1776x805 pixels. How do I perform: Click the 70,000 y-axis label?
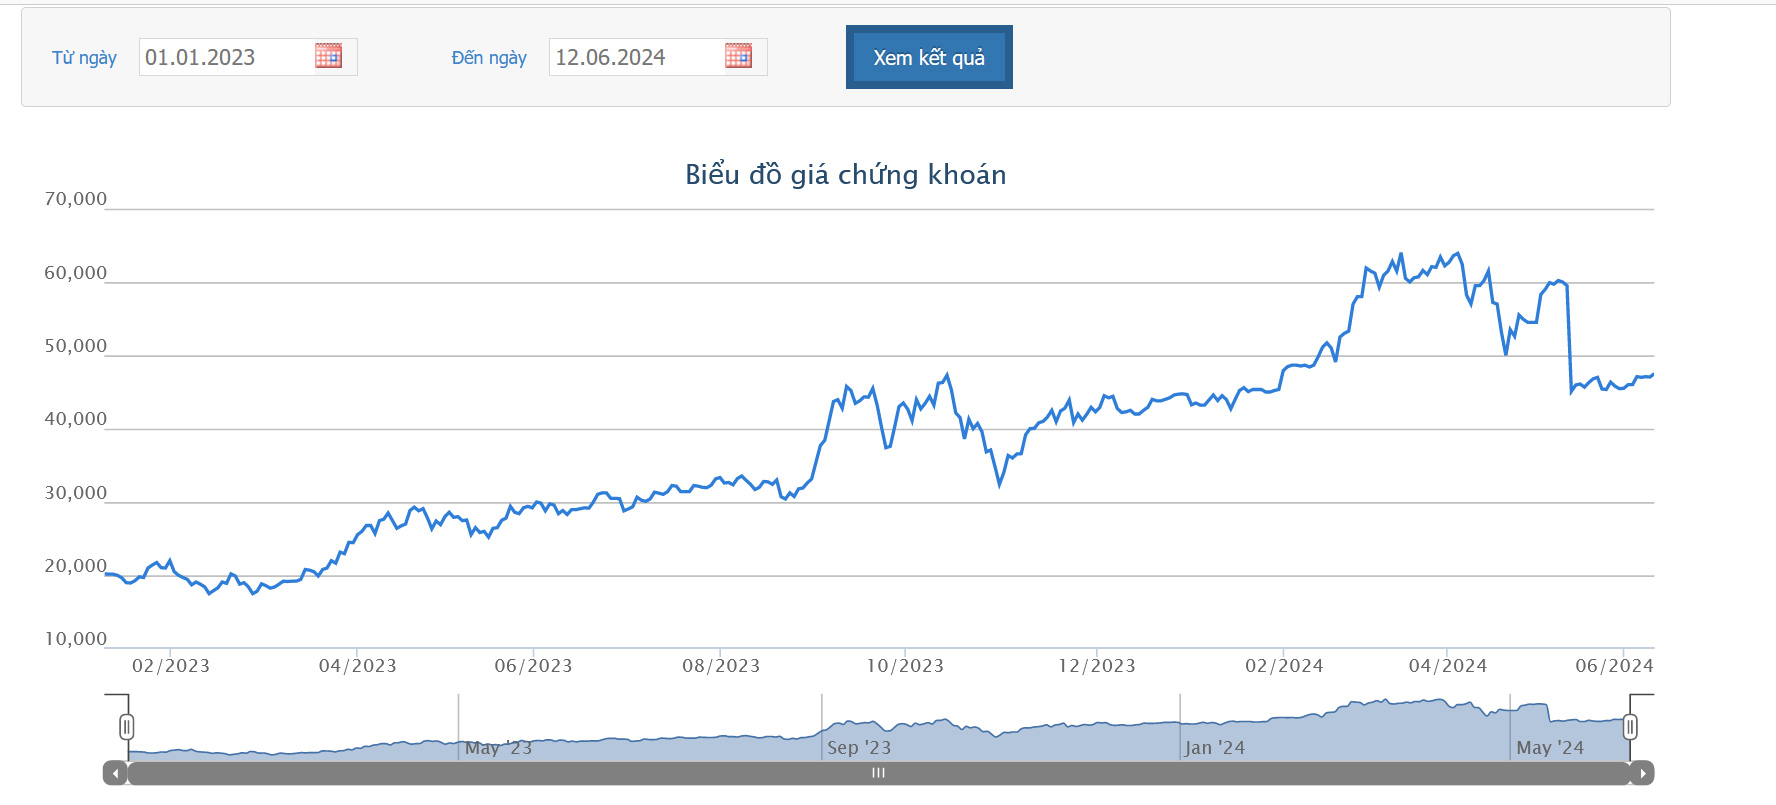[x=75, y=199]
